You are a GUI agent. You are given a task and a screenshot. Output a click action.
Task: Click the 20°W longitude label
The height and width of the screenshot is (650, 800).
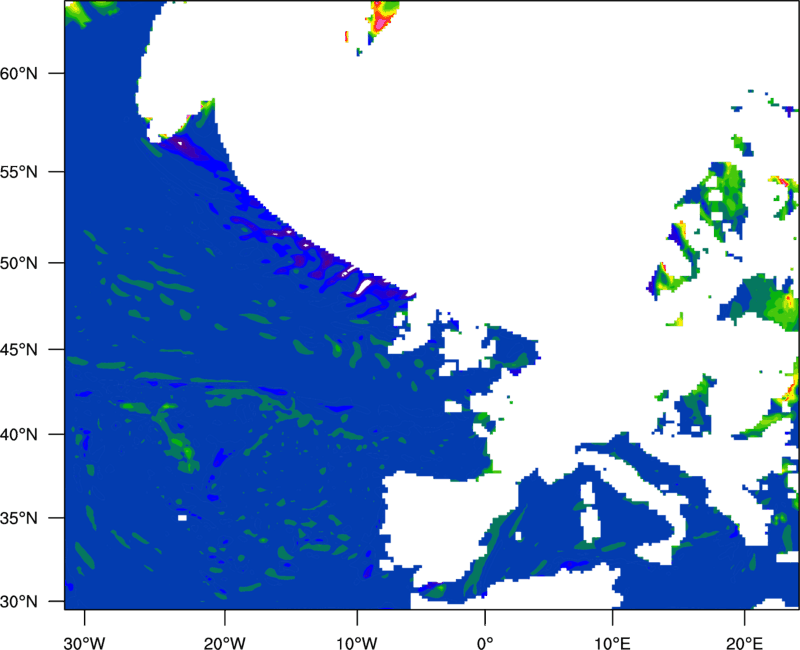pyautogui.click(x=225, y=643)
